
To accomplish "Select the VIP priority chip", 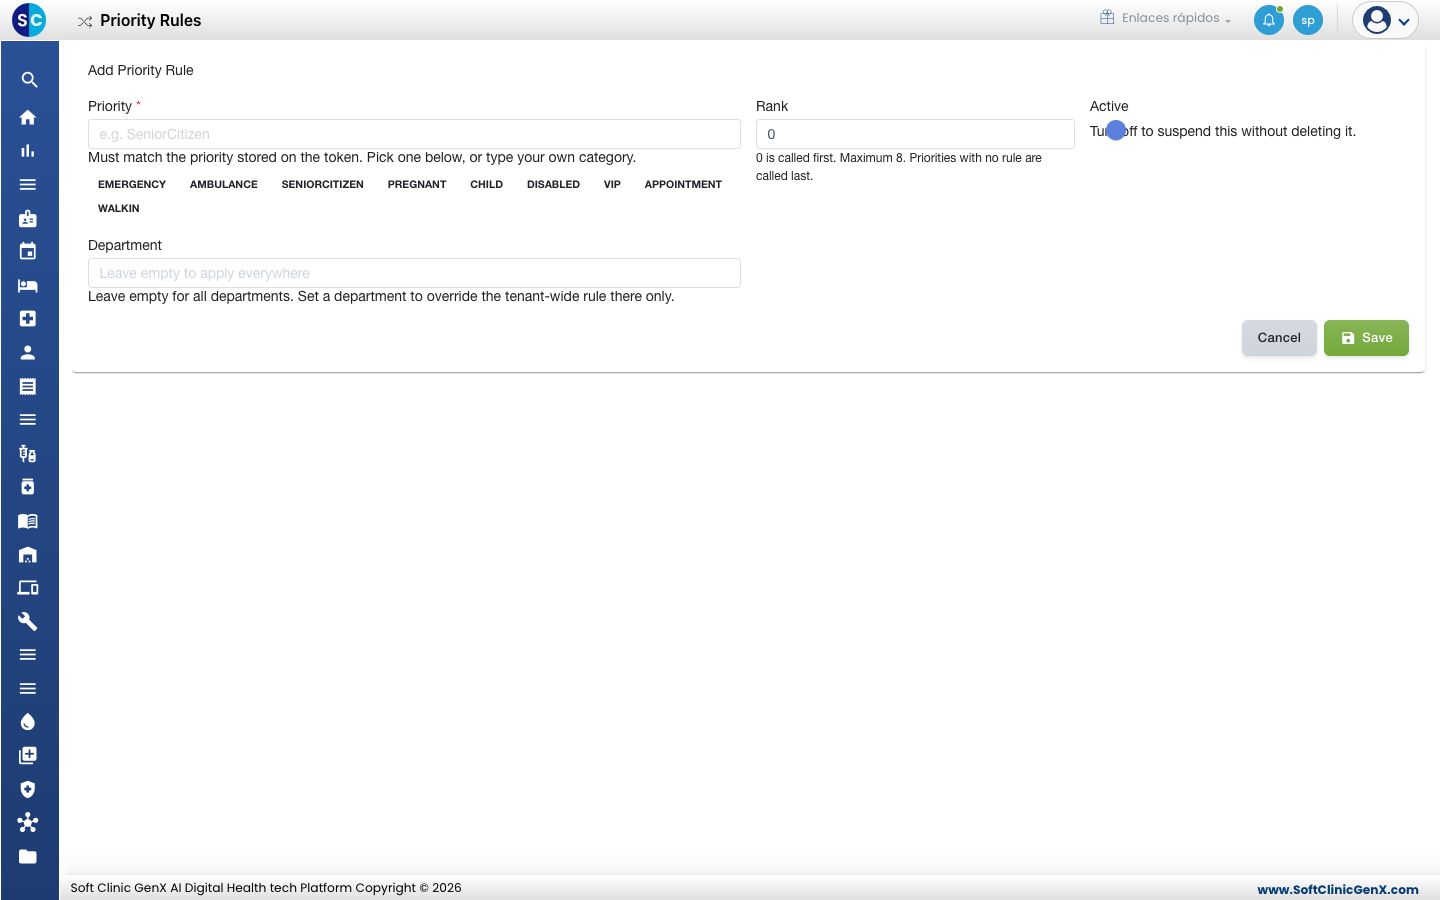I will pyautogui.click(x=612, y=184).
